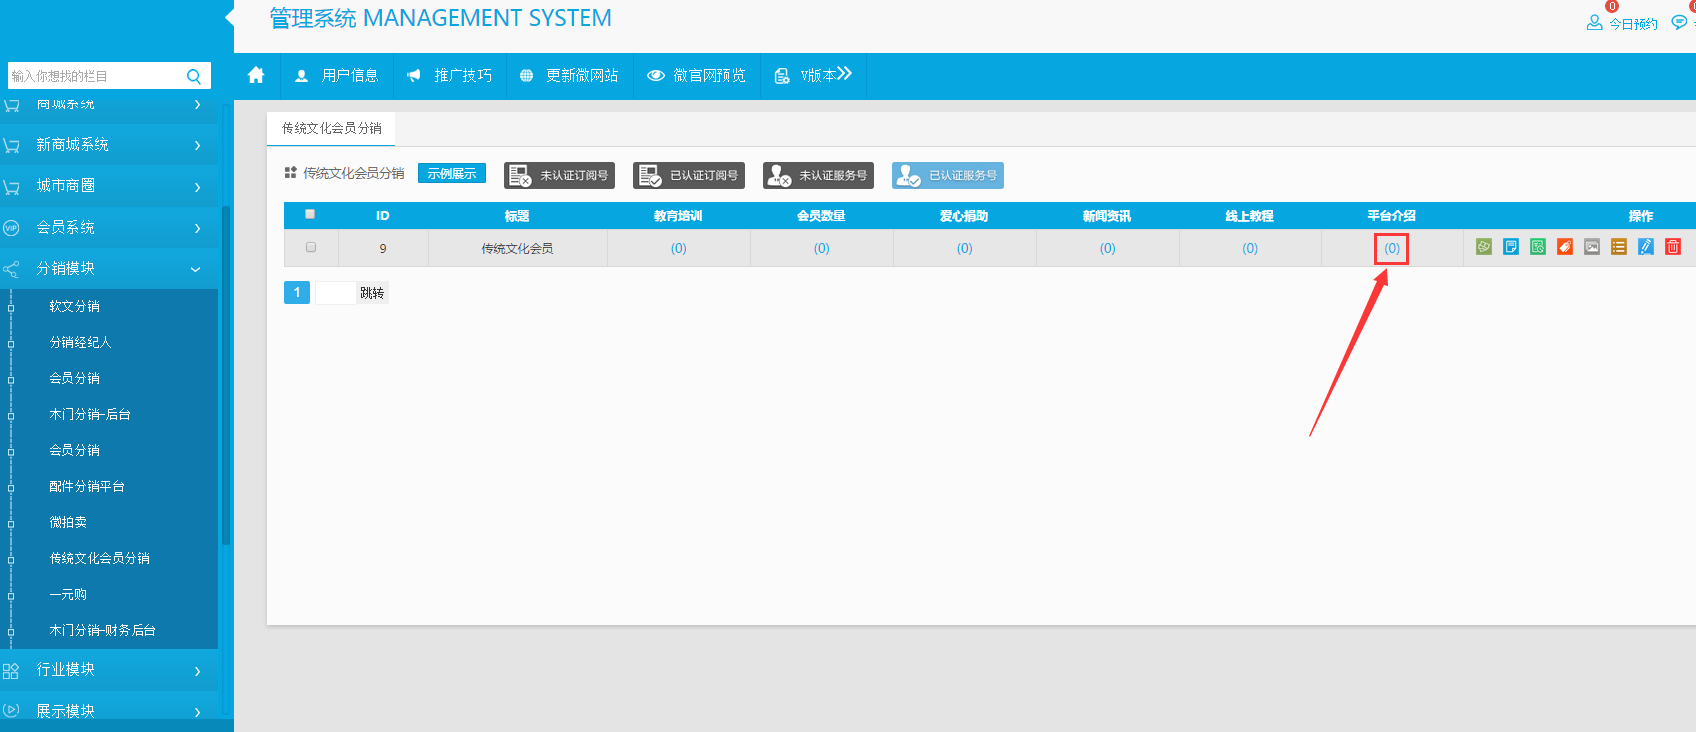The width and height of the screenshot is (1696, 732).
Task: Click the VIP icon beside 会员系统
Action: [x=11, y=228]
